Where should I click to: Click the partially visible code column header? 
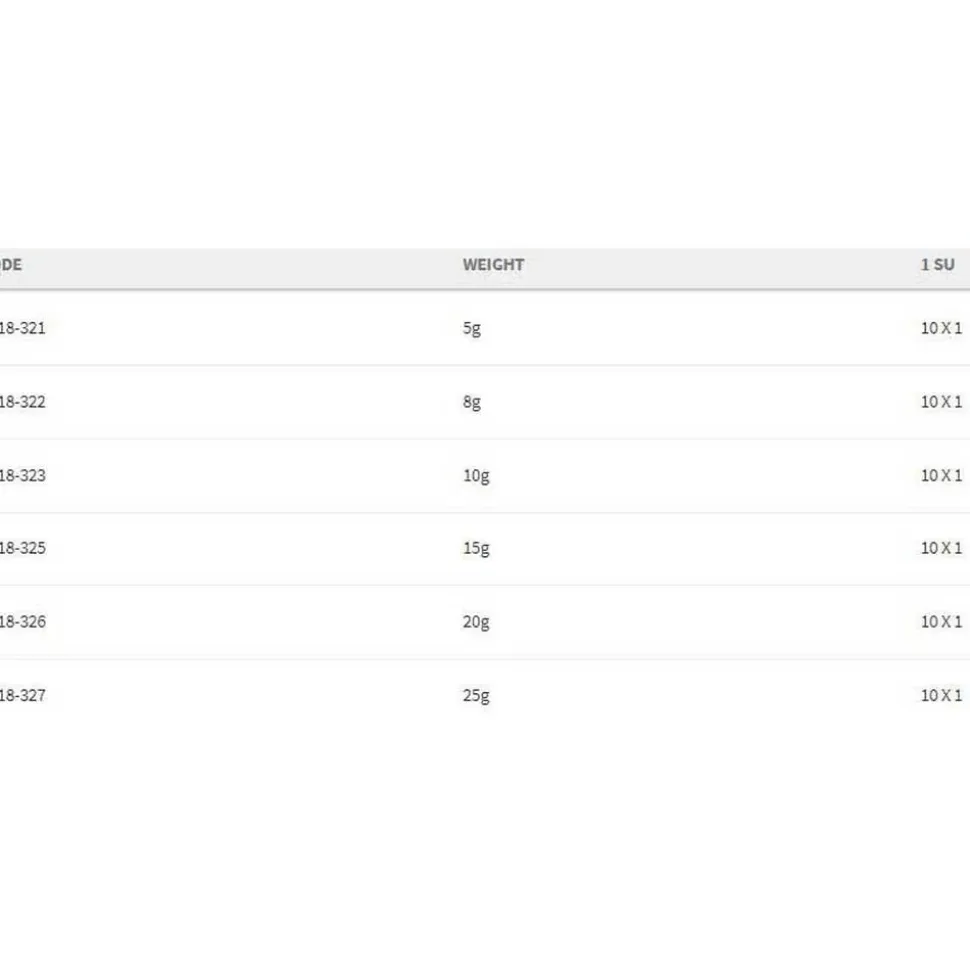(x=11, y=264)
